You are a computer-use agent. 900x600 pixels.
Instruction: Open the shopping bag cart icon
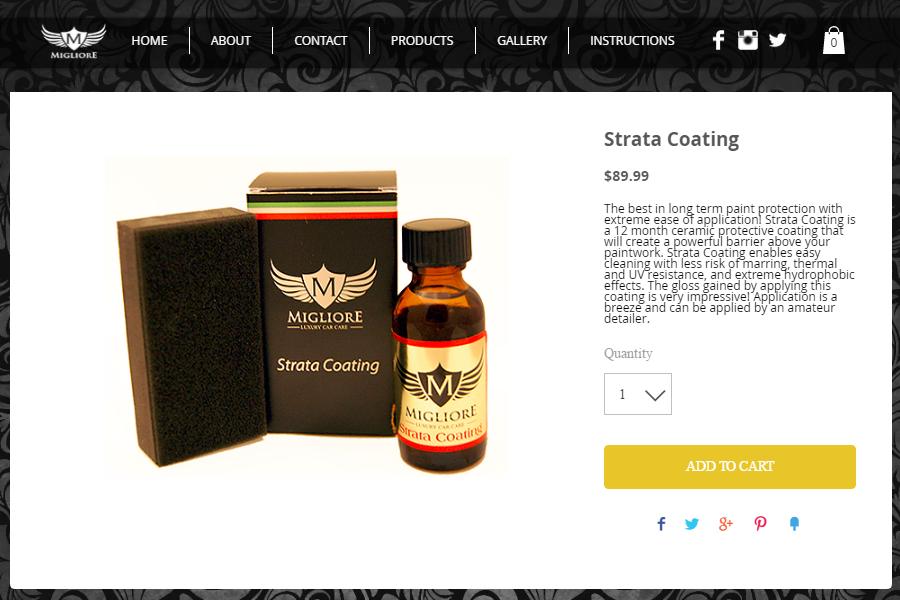(x=833, y=40)
